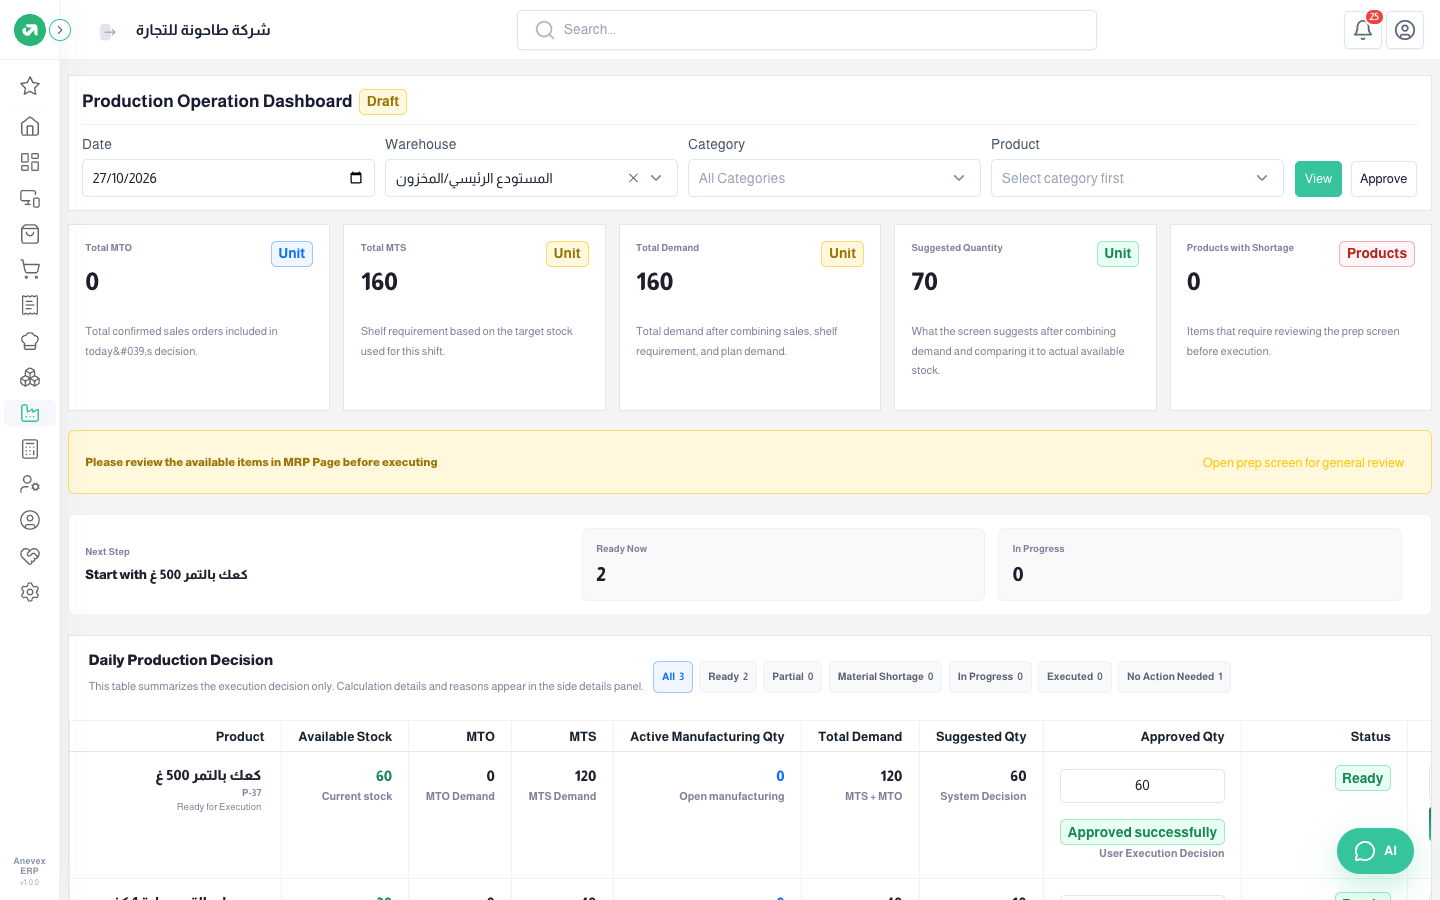Open favorites star icon in sidebar
Viewport: 1440px width, 900px height.
point(30,86)
